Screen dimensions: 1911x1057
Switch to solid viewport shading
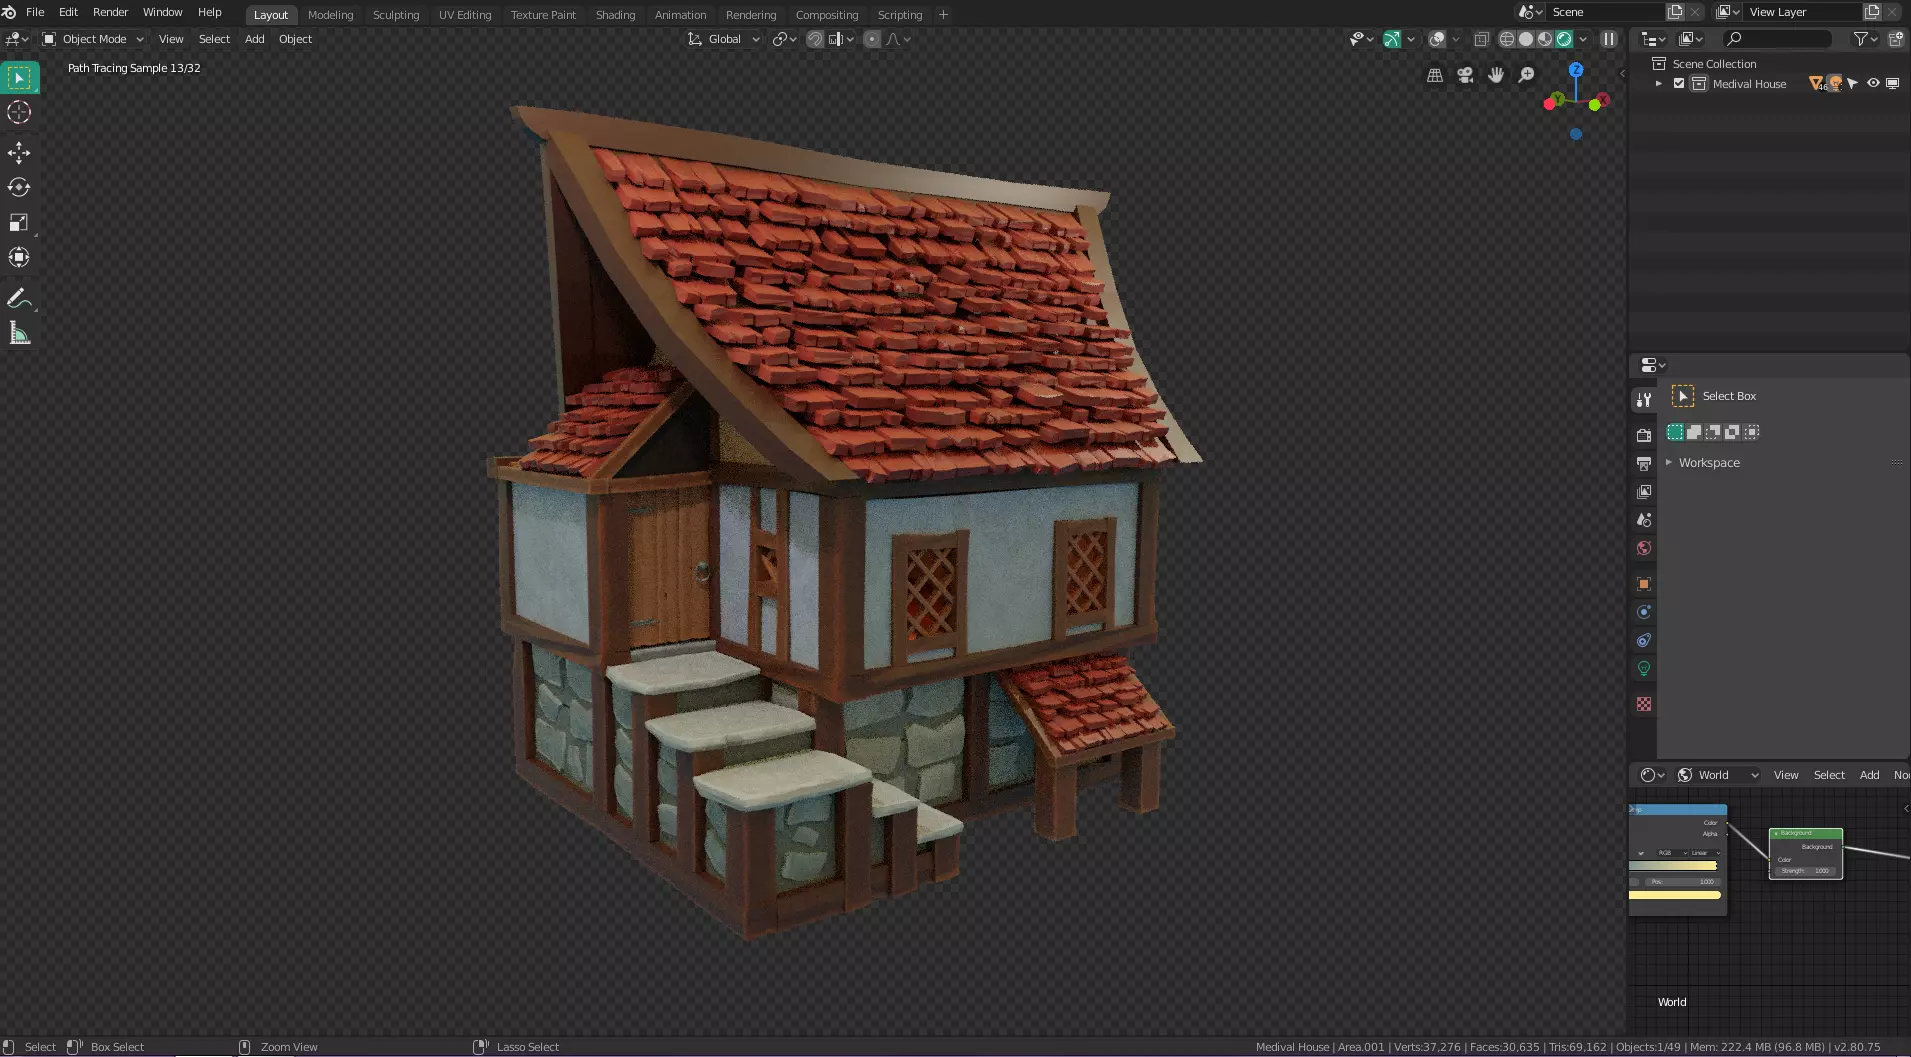[x=1526, y=39]
